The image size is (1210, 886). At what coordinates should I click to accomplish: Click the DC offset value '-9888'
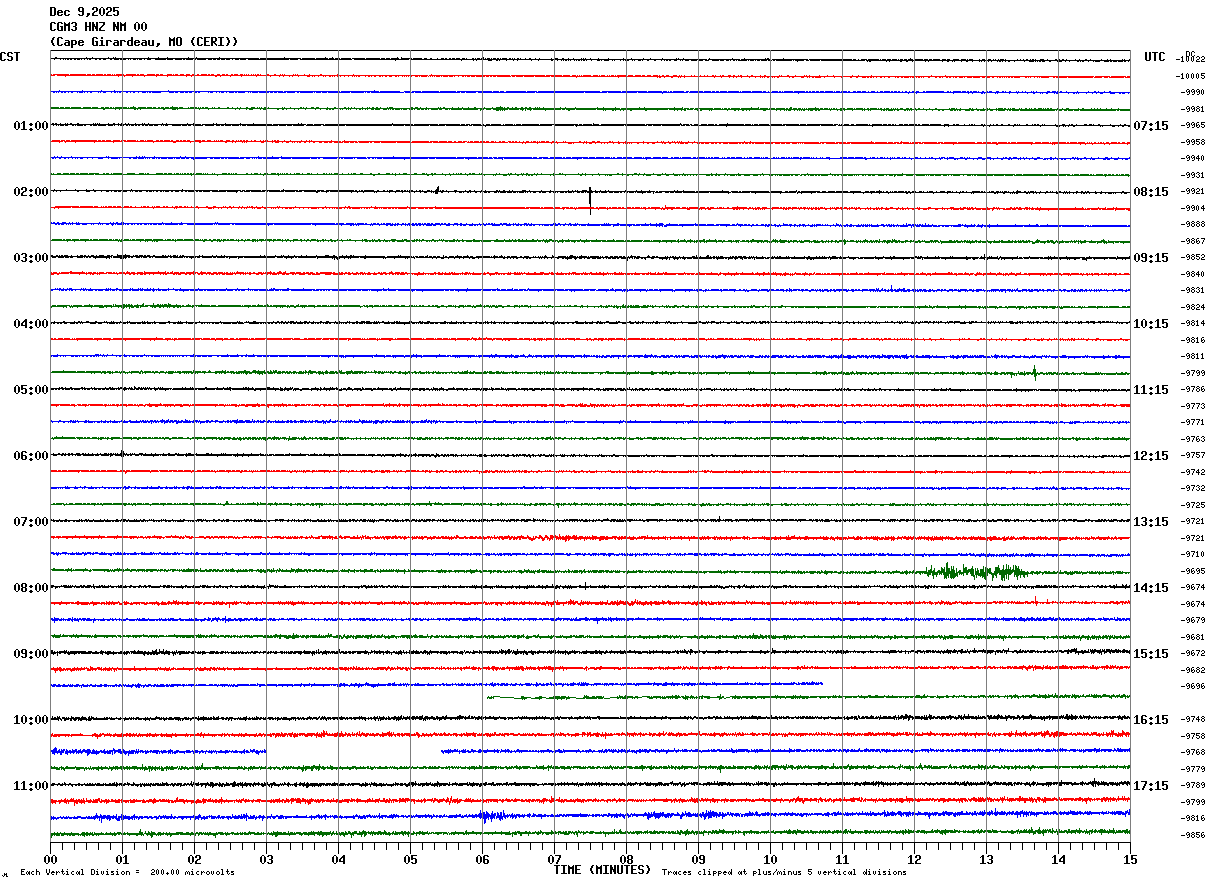pyautogui.click(x=1194, y=224)
